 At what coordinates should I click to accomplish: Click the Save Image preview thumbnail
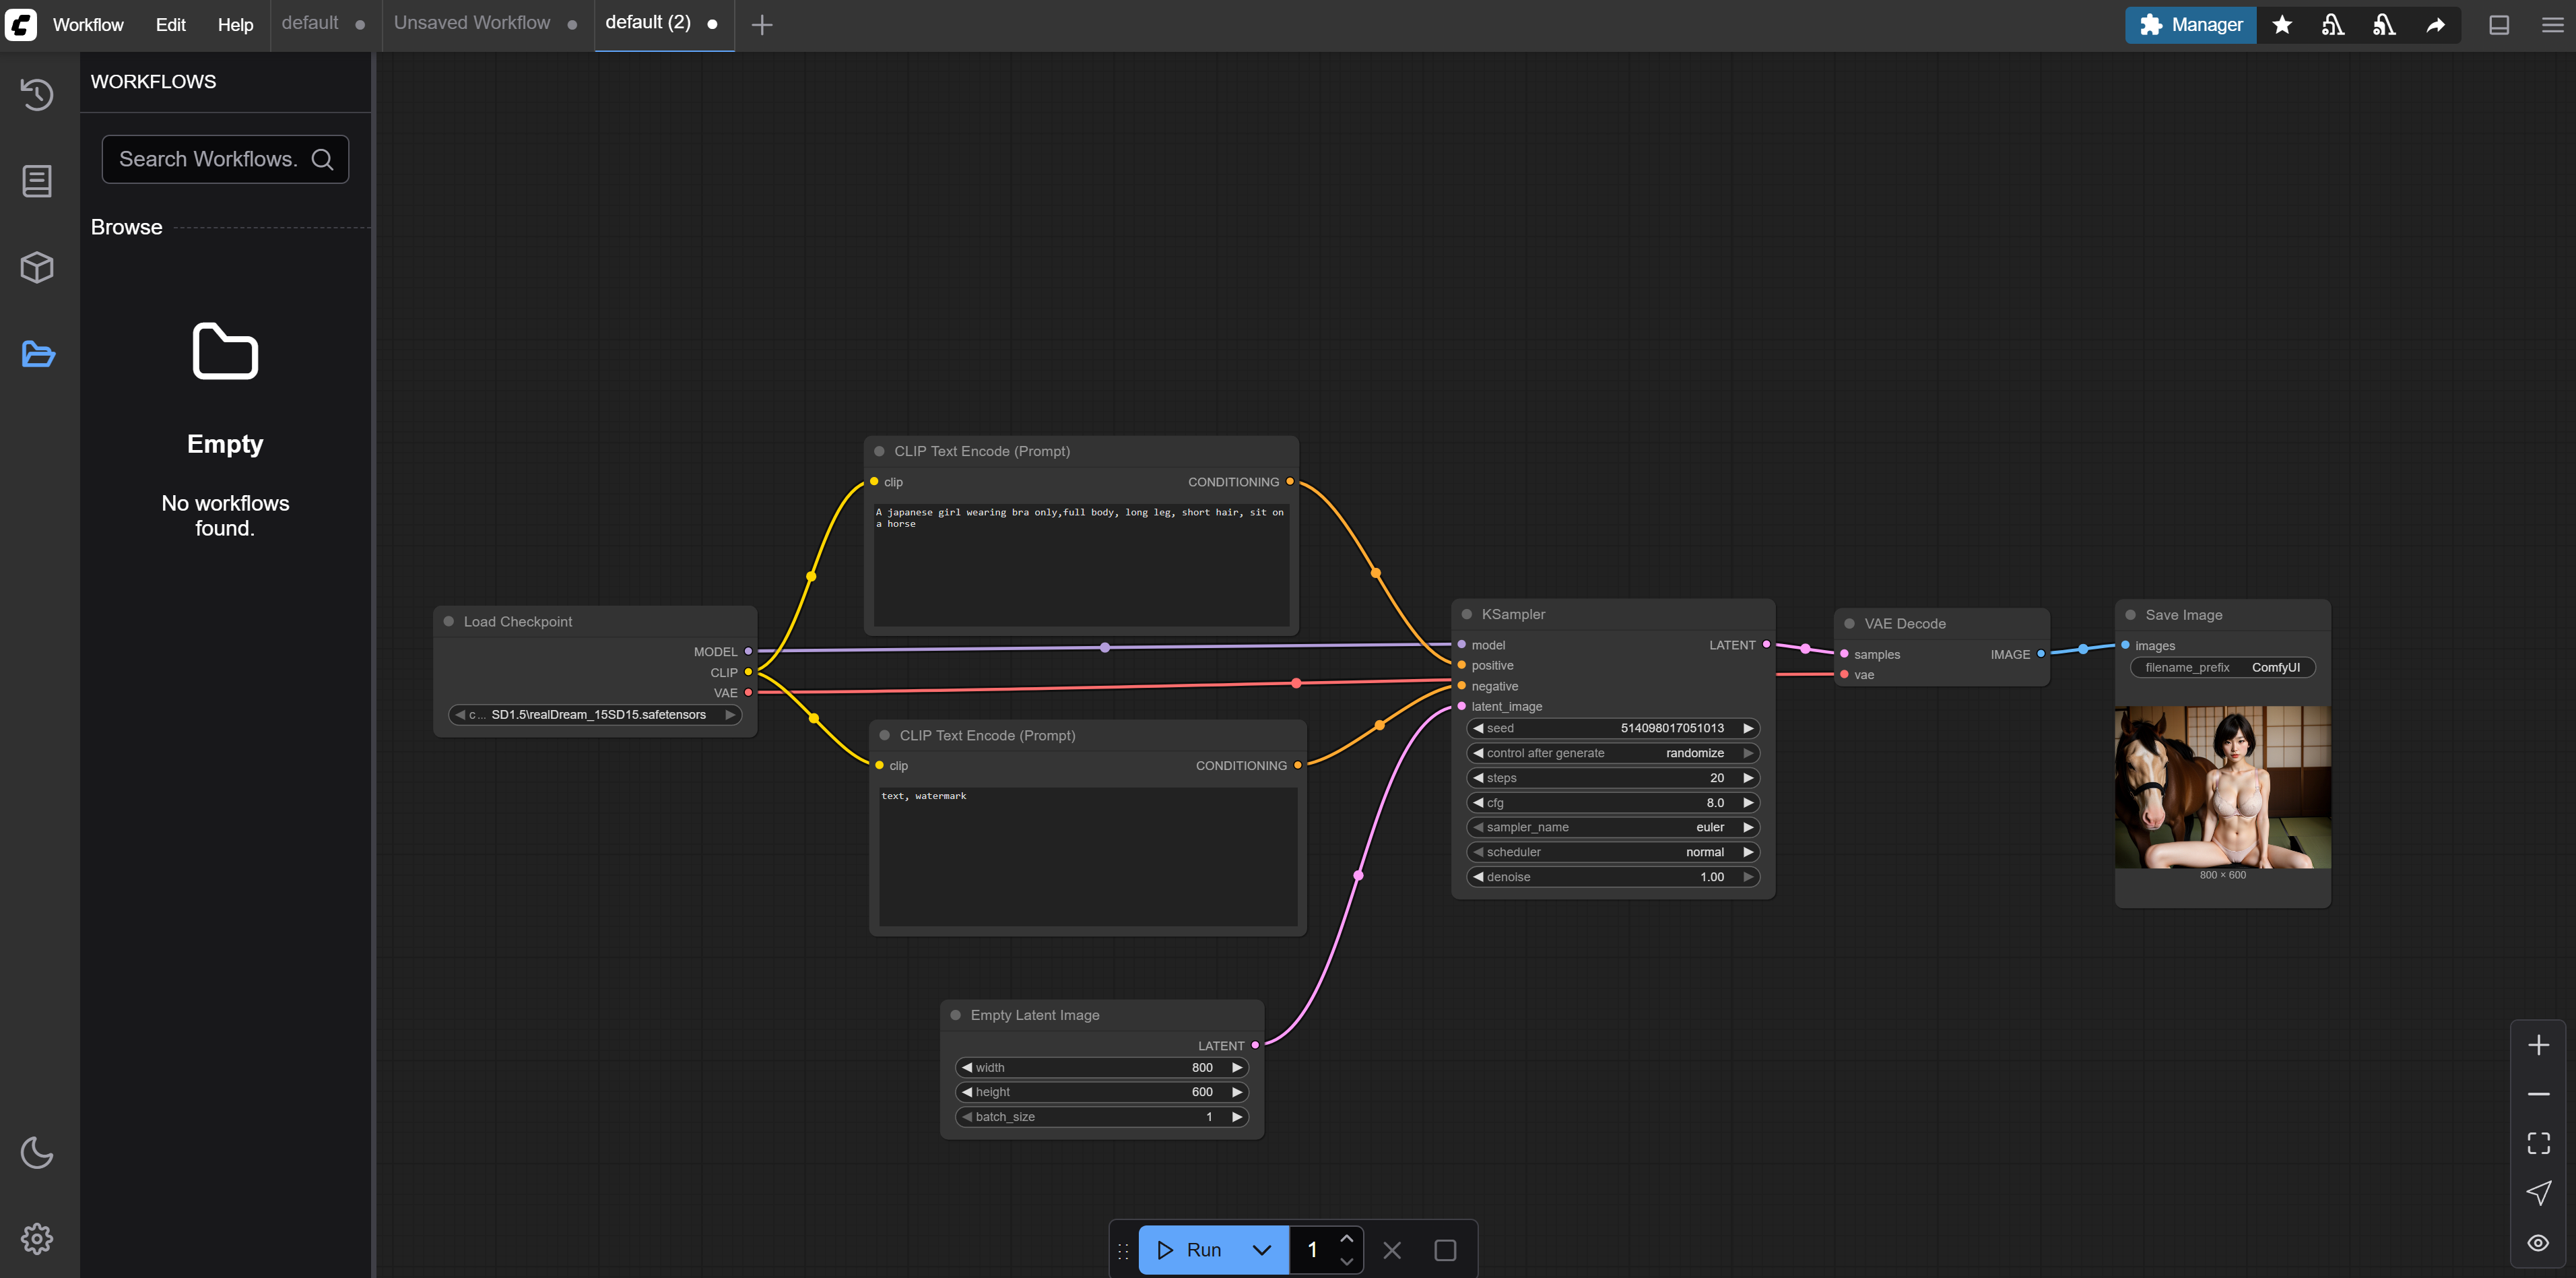(2222, 787)
